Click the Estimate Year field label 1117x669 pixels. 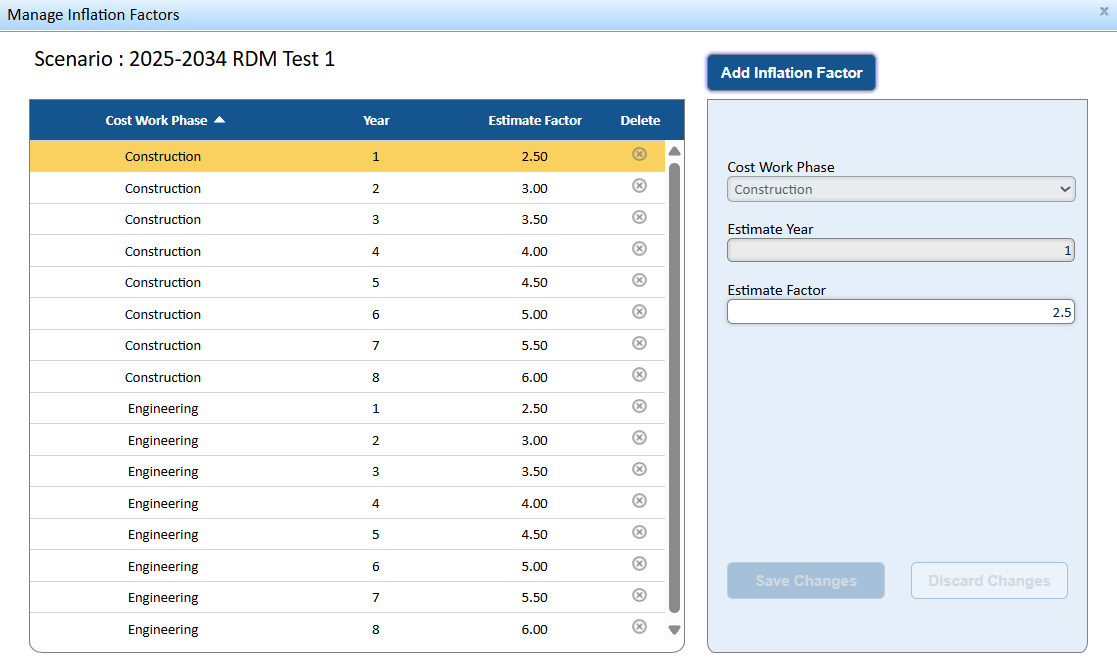pyautogui.click(x=770, y=229)
